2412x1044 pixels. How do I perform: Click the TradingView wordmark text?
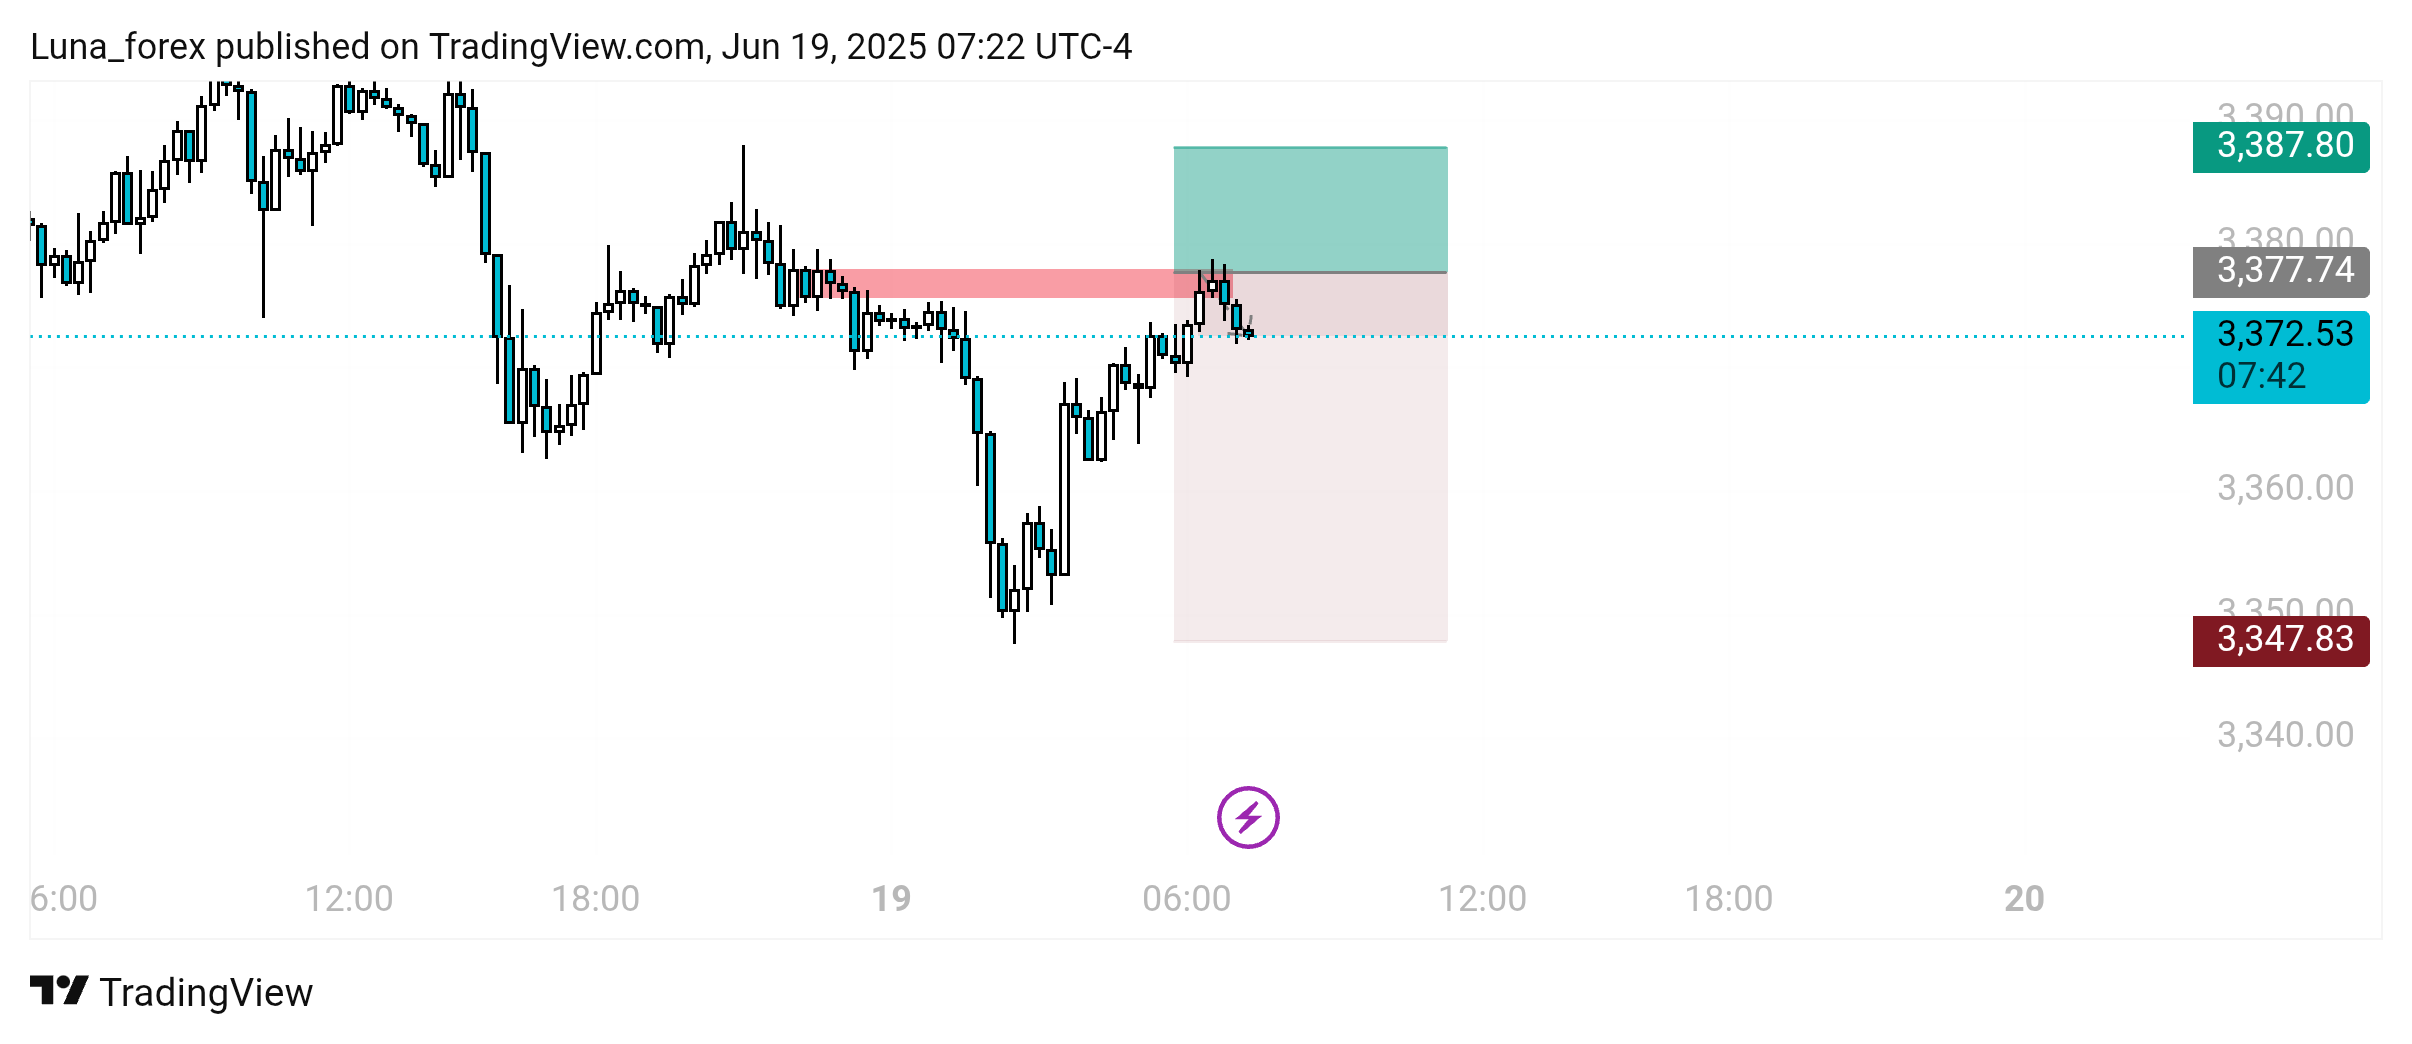click(206, 992)
